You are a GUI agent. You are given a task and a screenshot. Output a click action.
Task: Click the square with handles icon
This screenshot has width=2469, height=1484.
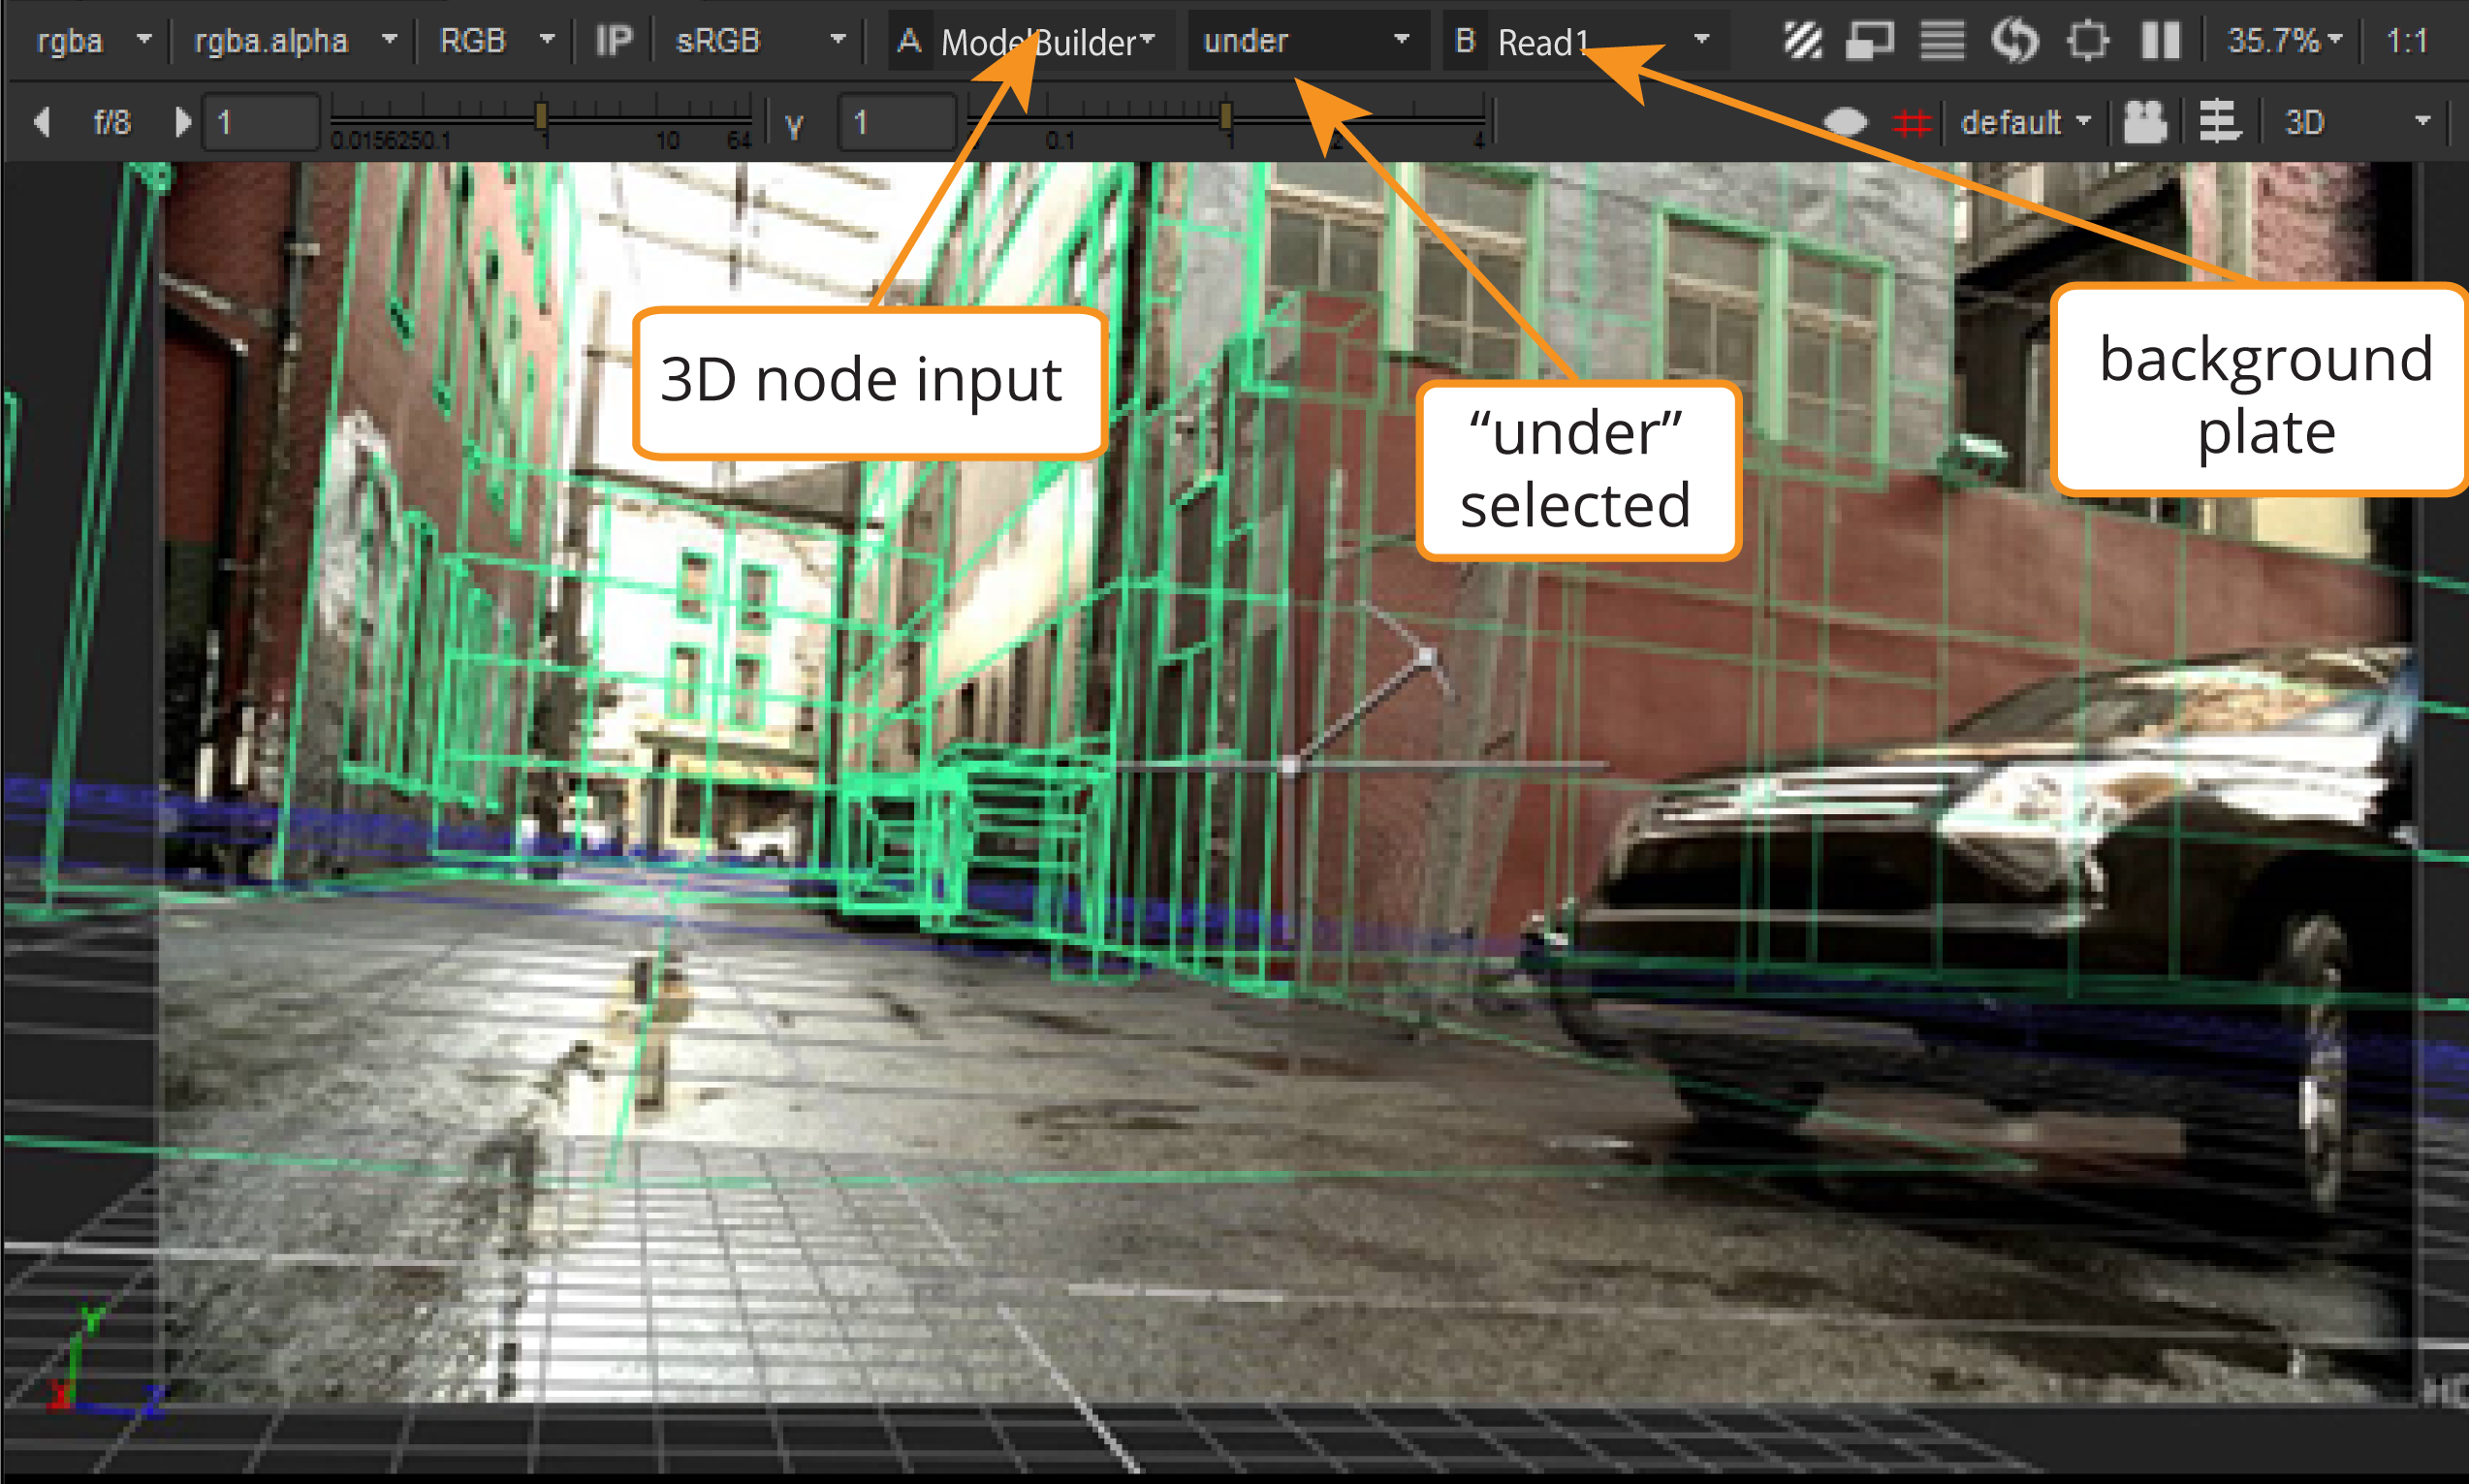[2087, 41]
